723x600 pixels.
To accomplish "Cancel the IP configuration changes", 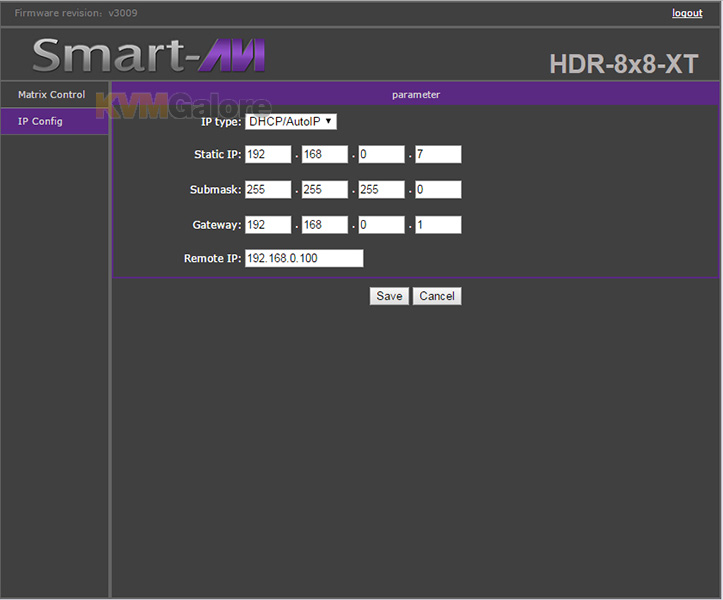I will [x=437, y=296].
